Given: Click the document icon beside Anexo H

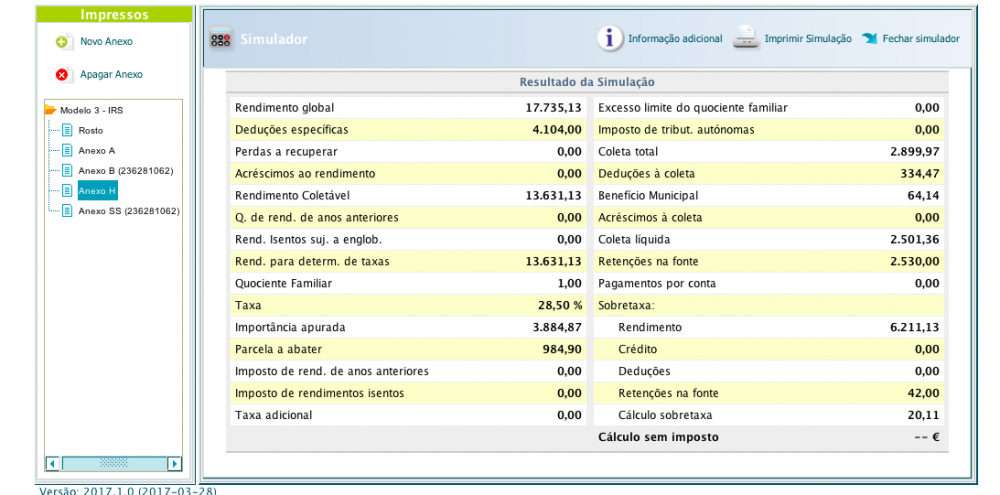Looking at the screenshot, I should click(66, 190).
